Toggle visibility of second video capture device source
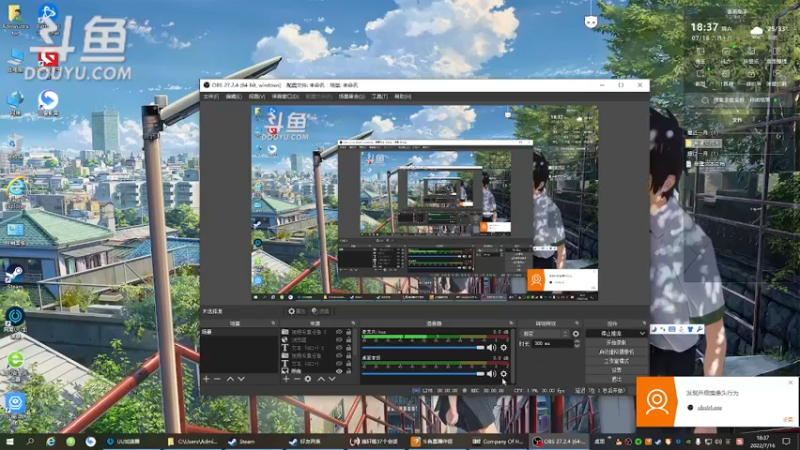The height and width of the screenshot is (450, 800). [339, 355]
